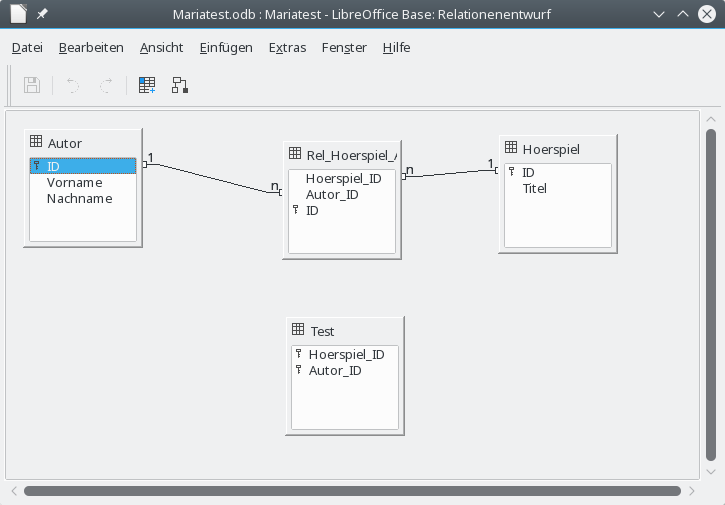Screen dimensions: 725x505
Task: Select Autor_ID in Rel_Hoerspiel table
Action: [342, 195]
